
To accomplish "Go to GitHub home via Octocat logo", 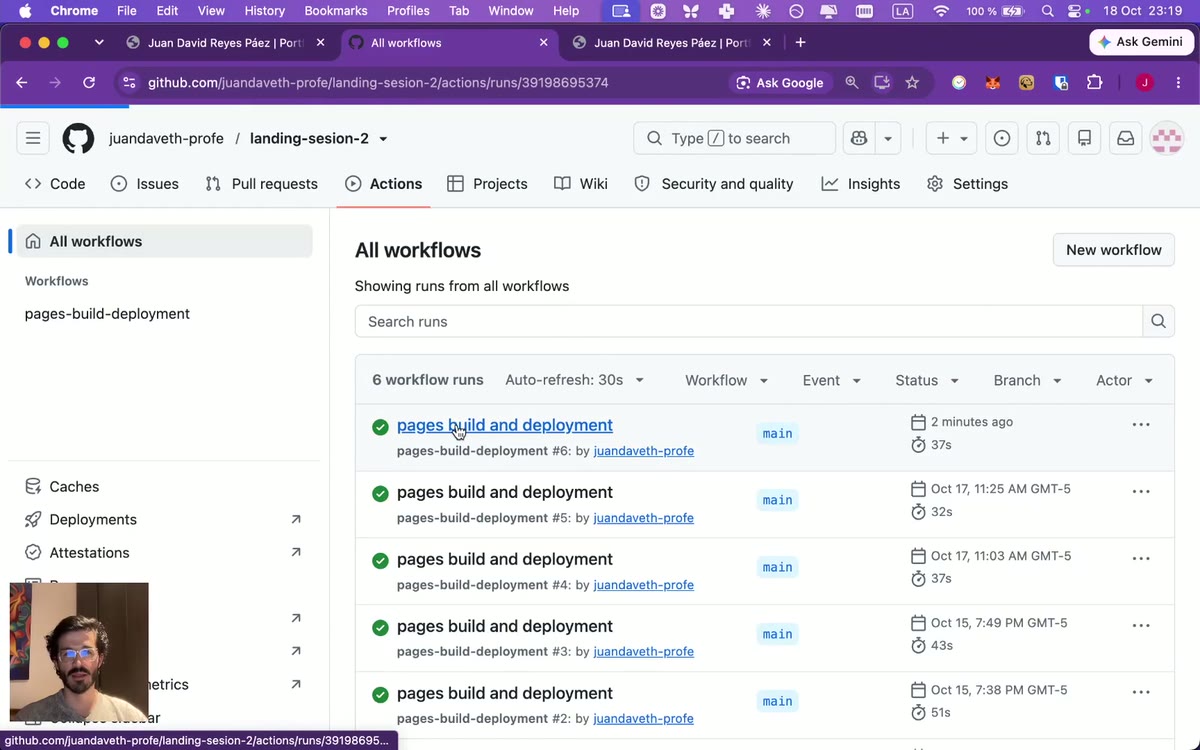I will pyautogui.click(x=79, y=138).
